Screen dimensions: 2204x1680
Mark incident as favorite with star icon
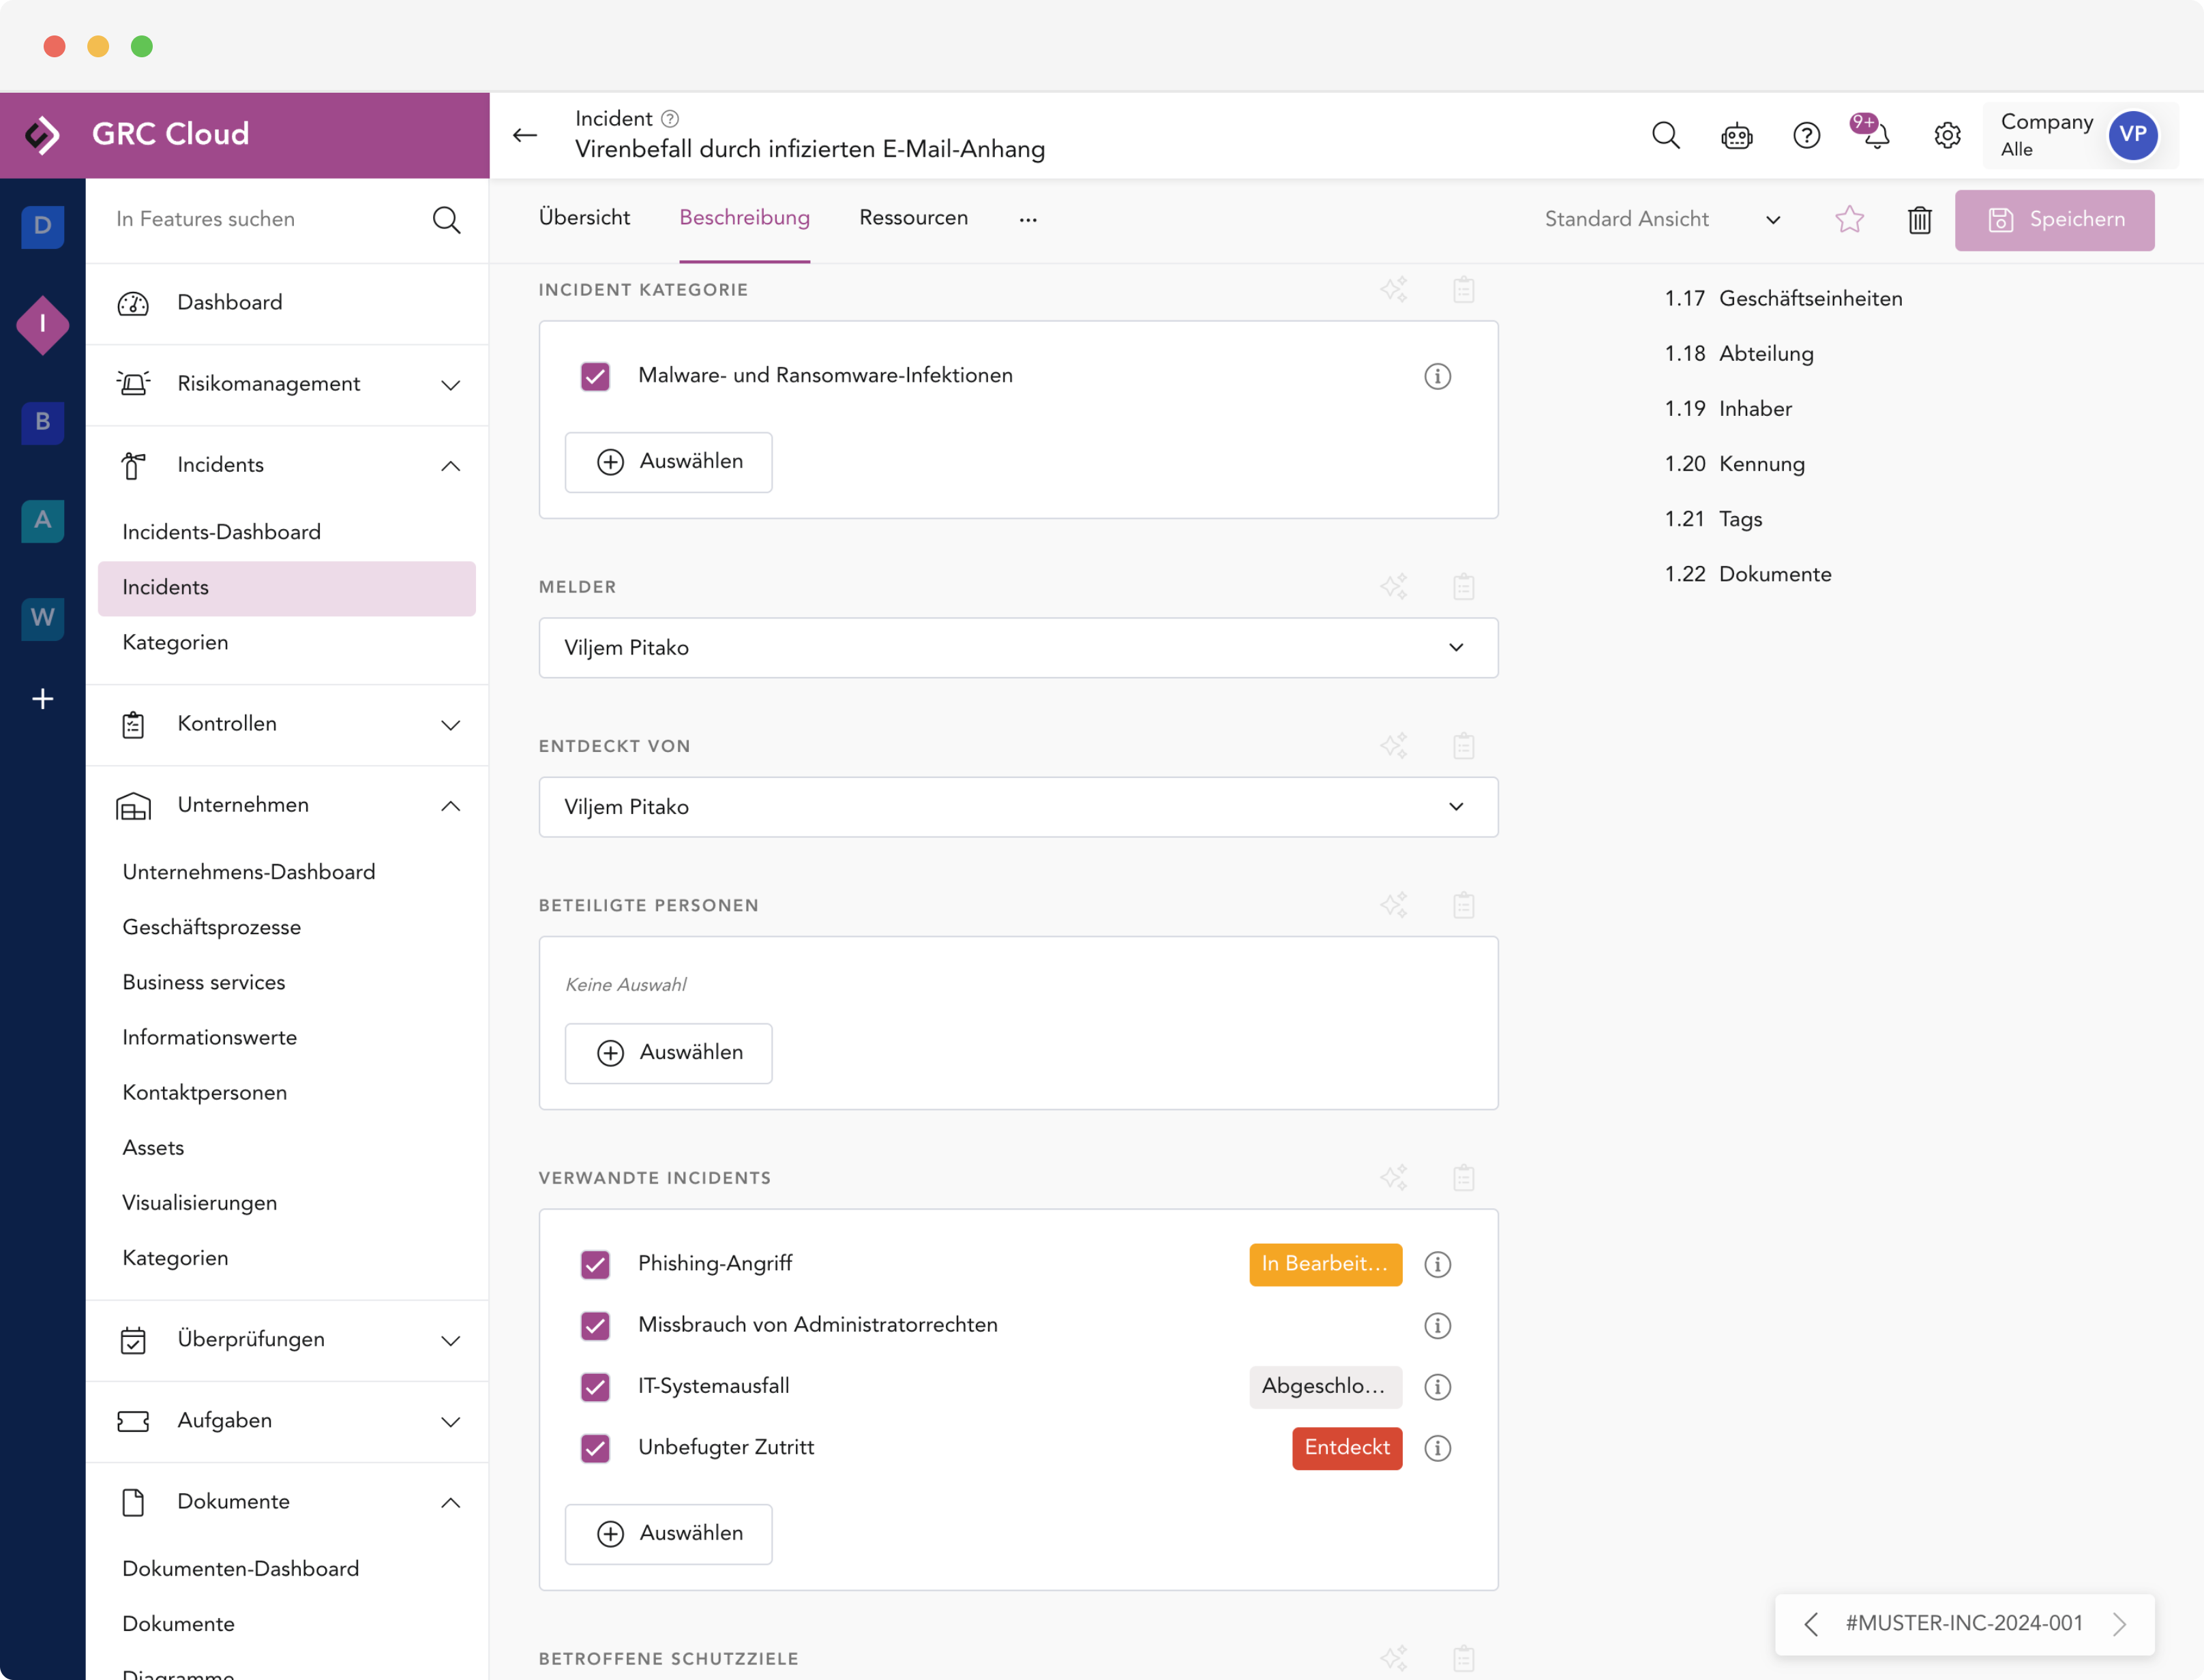[x=1849, y=220]
